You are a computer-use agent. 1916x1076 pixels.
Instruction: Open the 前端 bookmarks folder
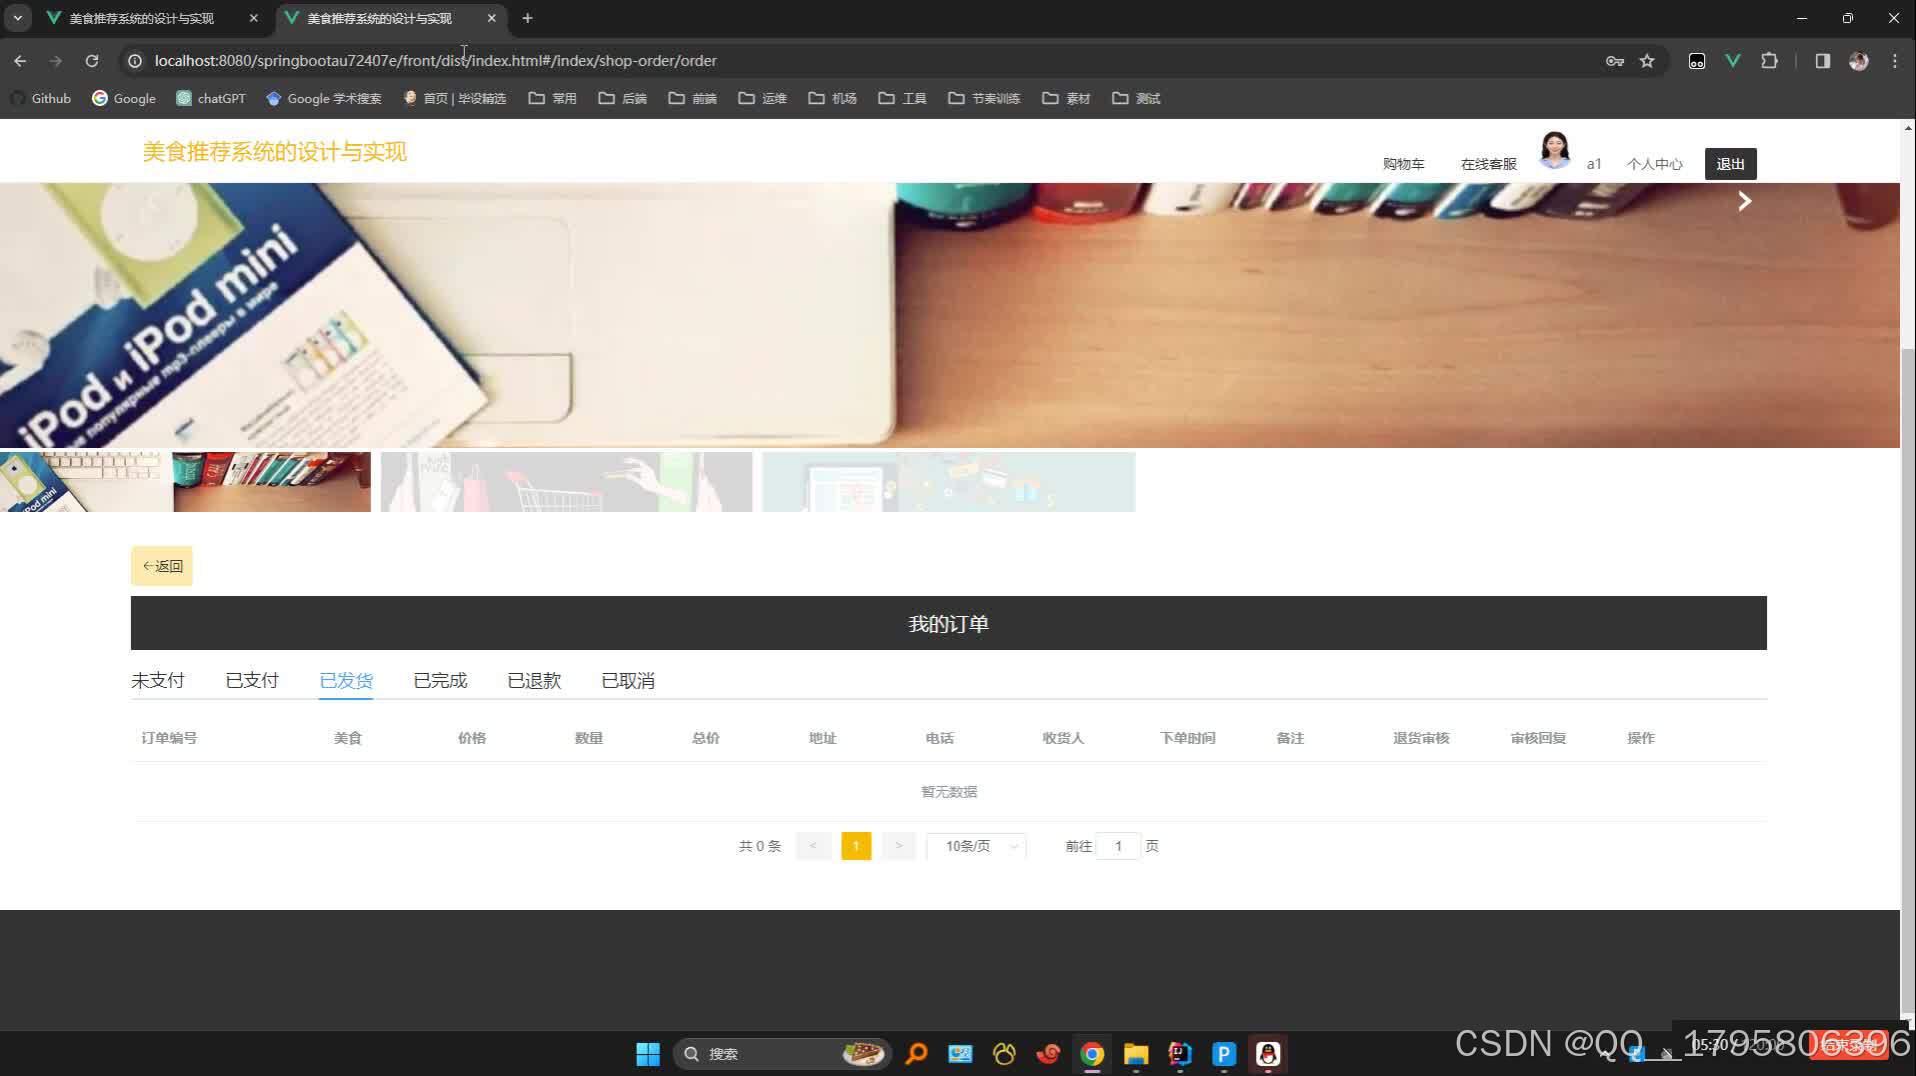tap(693, 98)
